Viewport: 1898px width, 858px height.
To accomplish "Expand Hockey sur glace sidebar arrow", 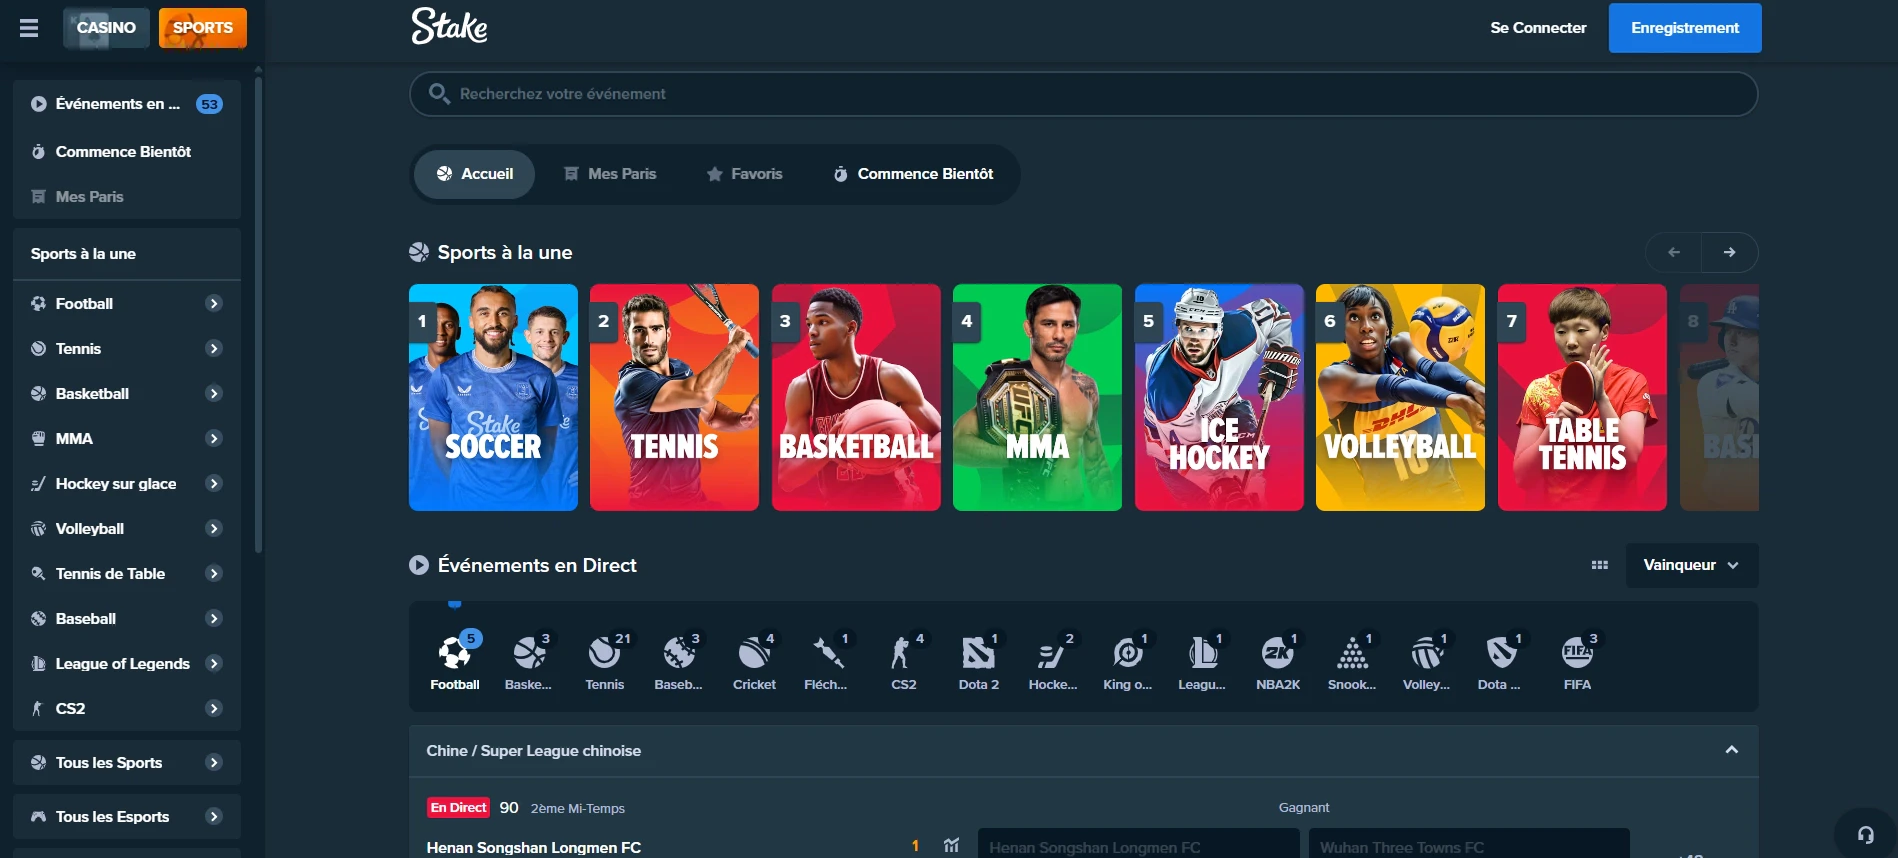I will point(214,483).
